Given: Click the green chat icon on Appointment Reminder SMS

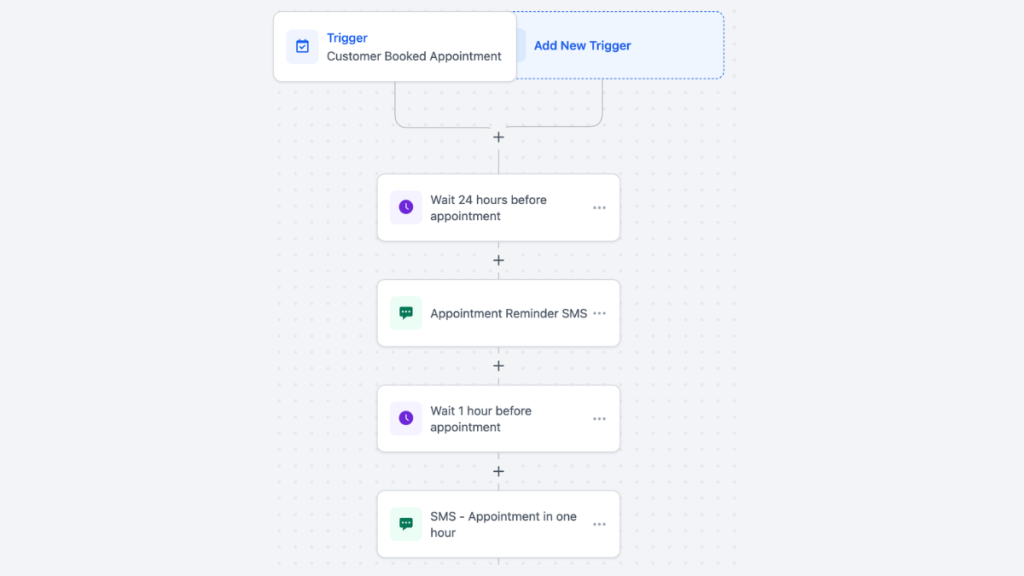Looking at the screenshot, I should [x=406, y=313].
